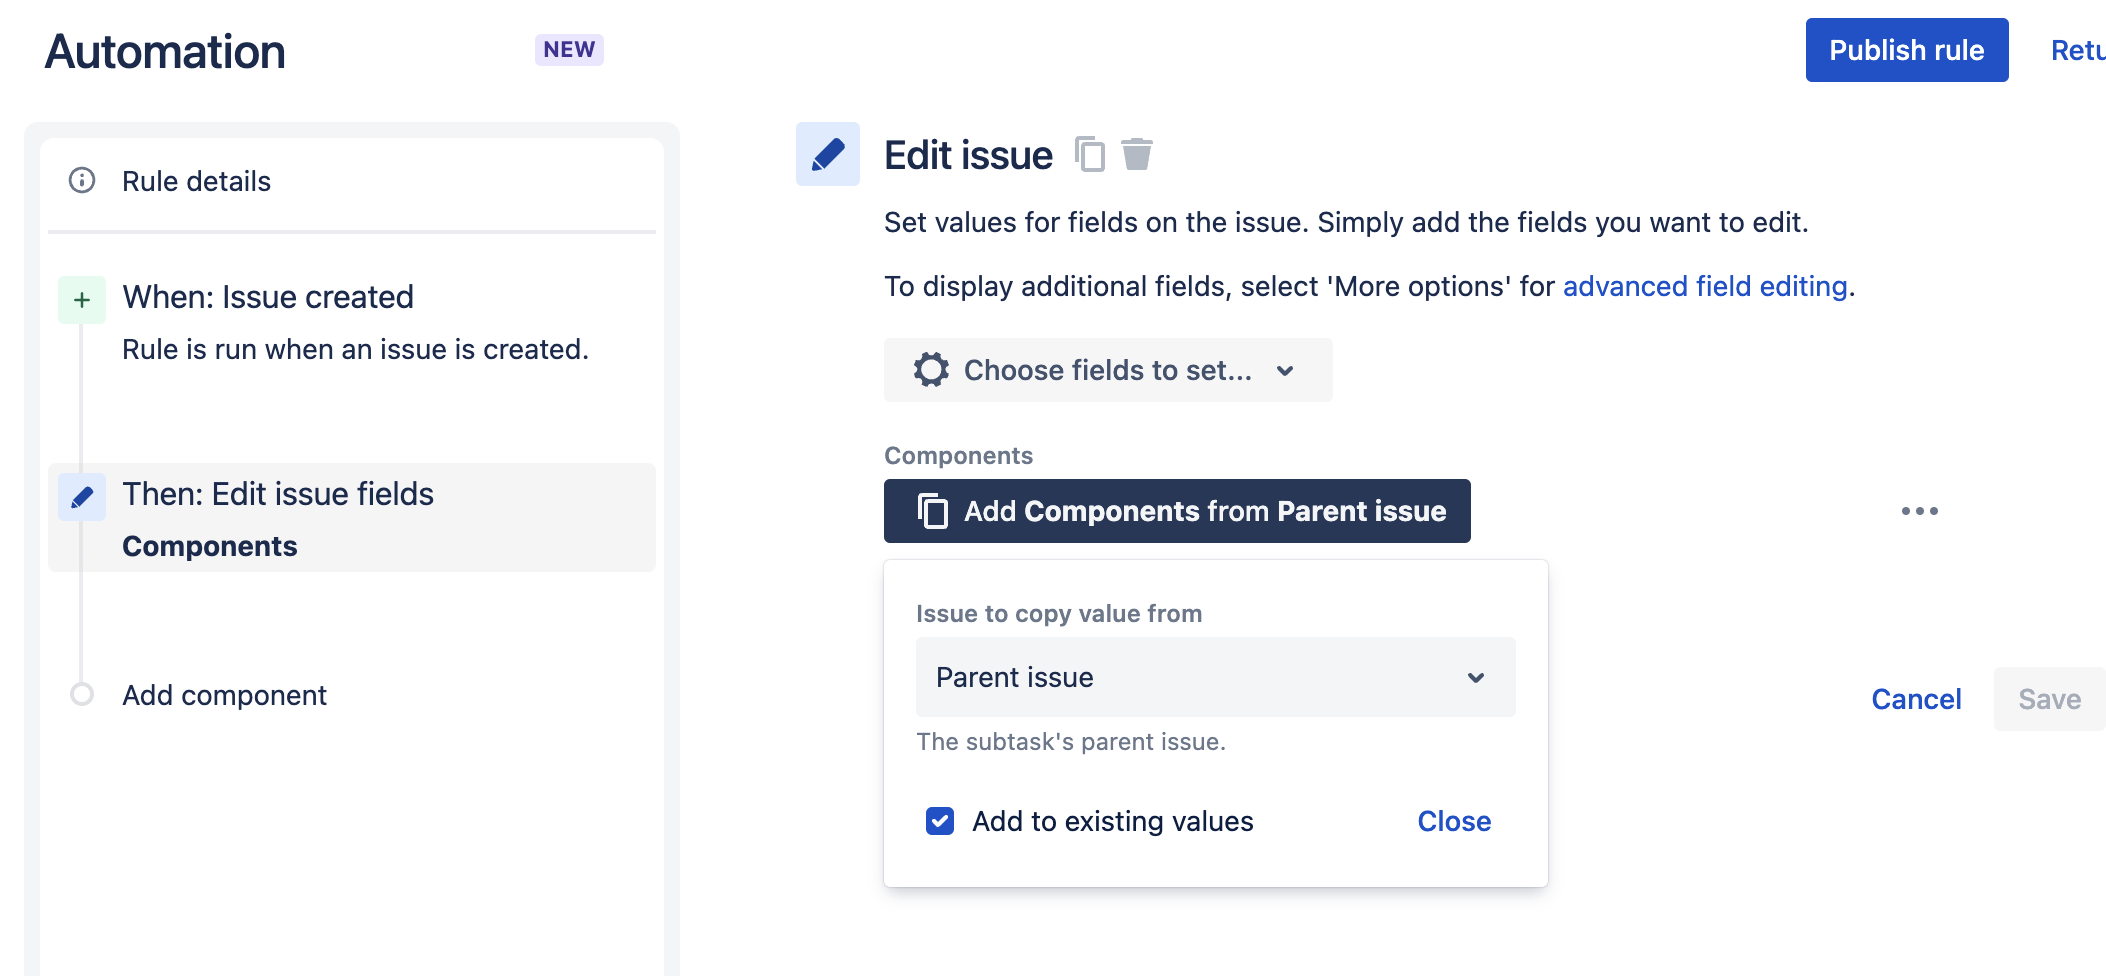Toggle the Add to existing values checkbox
Image resolution: width=2106 pixels, height=976 pixels.
939,821
